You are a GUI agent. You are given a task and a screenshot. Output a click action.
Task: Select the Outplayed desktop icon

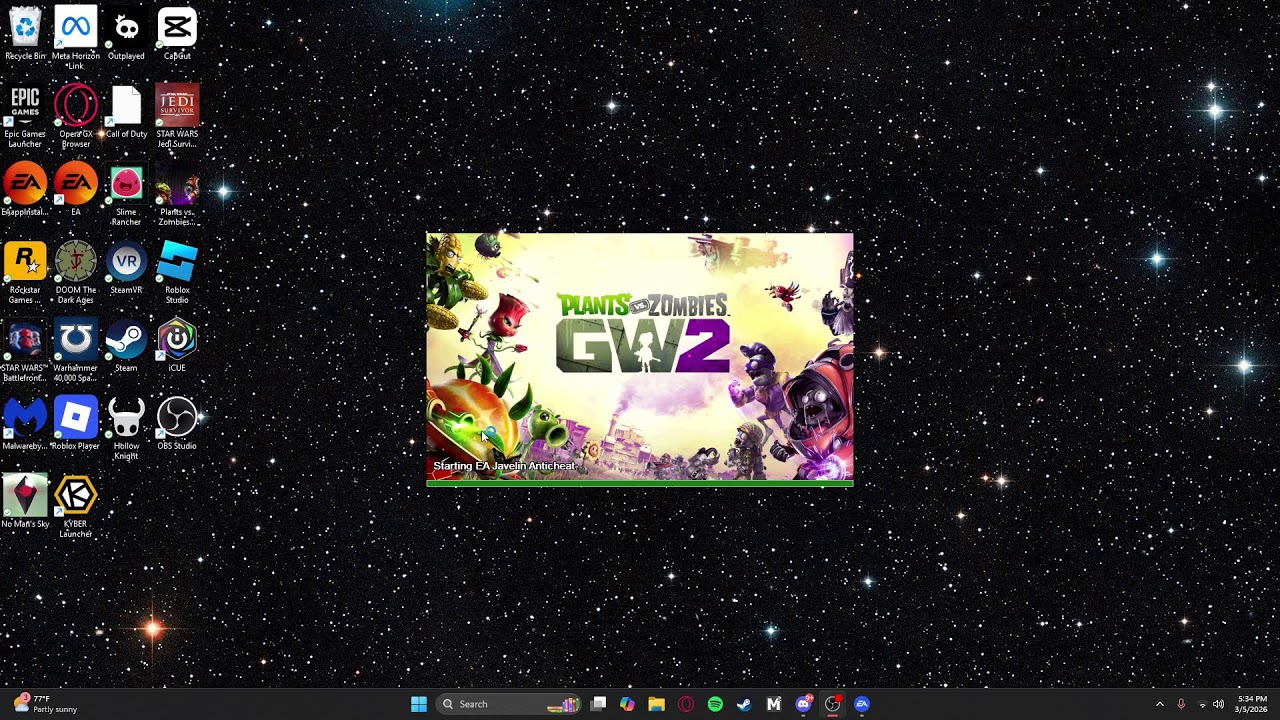click(x=126, y=34)
